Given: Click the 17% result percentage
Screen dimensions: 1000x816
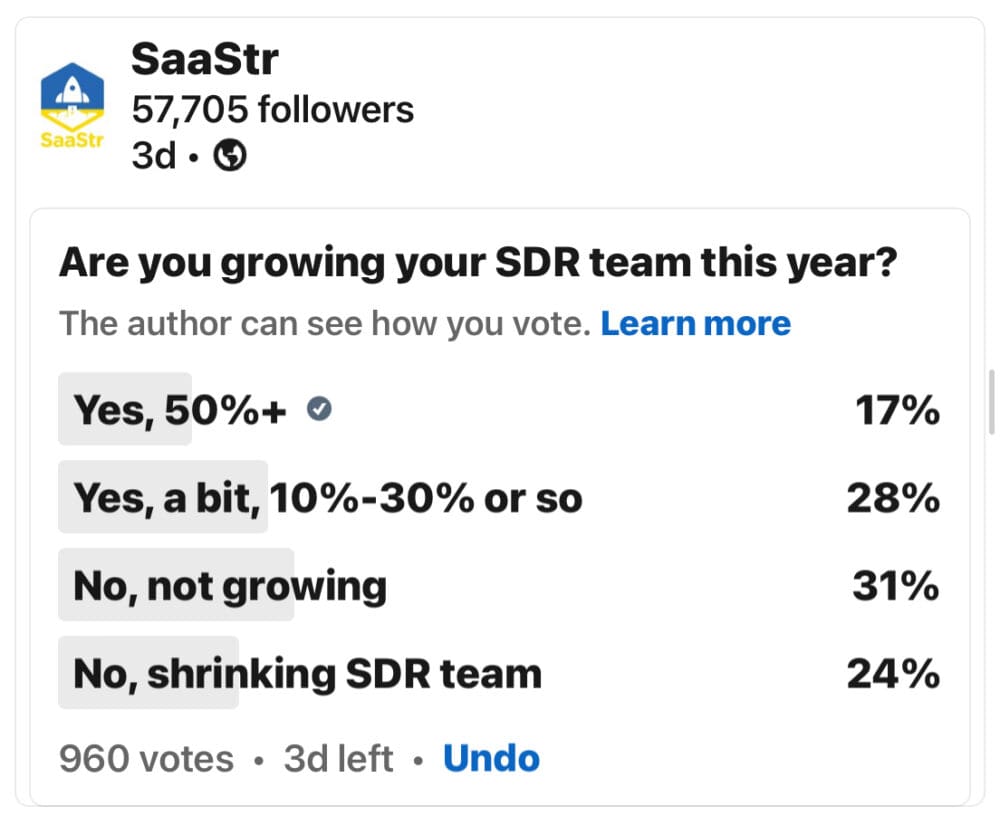Looking at the screenshot, I should point(897,409).
